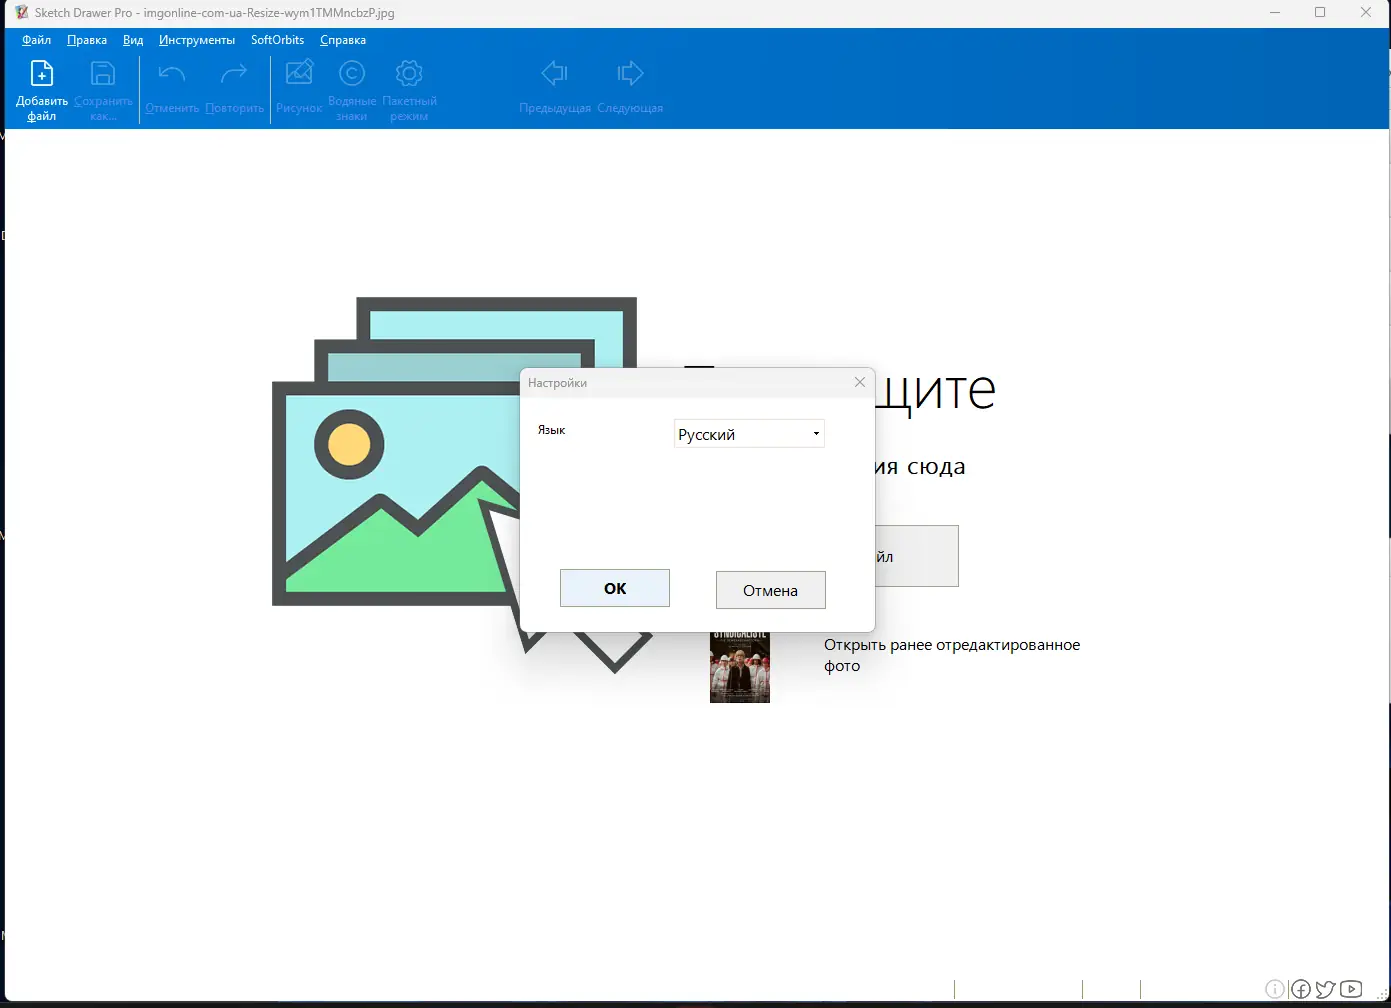The height and width of the screenshot is (1008, 1391).
Task: Open the Правка menu
Action: click(87, 40)
